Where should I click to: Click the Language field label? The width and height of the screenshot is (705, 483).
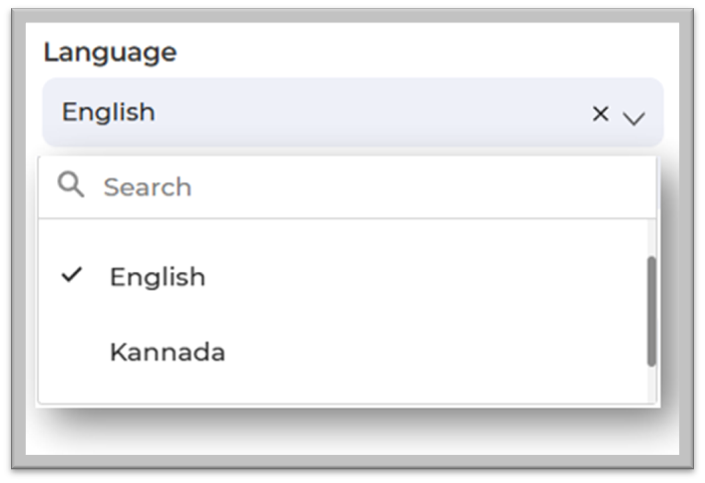coord(109,52)
